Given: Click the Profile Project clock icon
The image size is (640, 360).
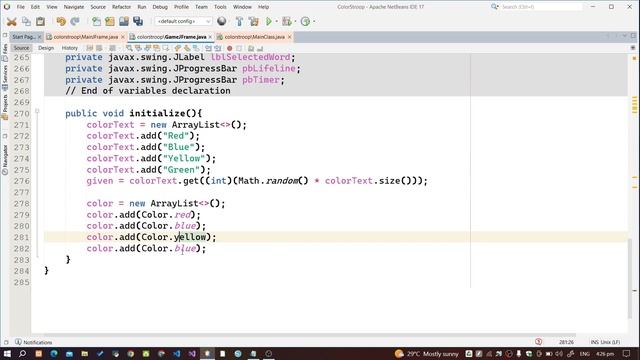Looking at the screenshot, I should (x=305, y=21).
